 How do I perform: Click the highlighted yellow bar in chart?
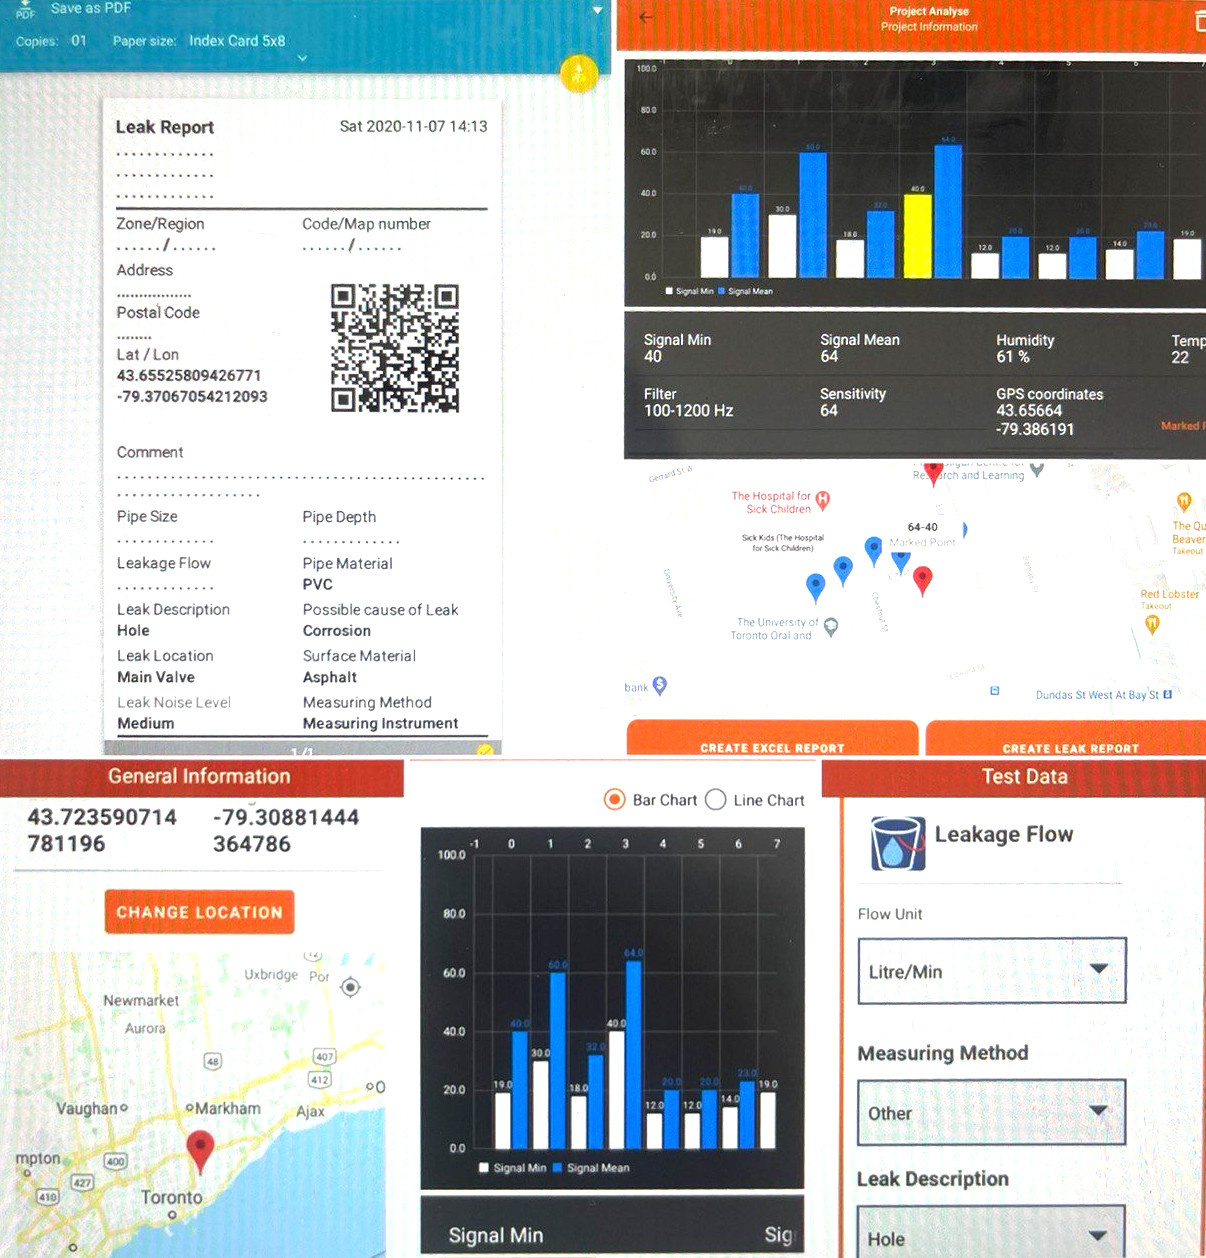917,235
